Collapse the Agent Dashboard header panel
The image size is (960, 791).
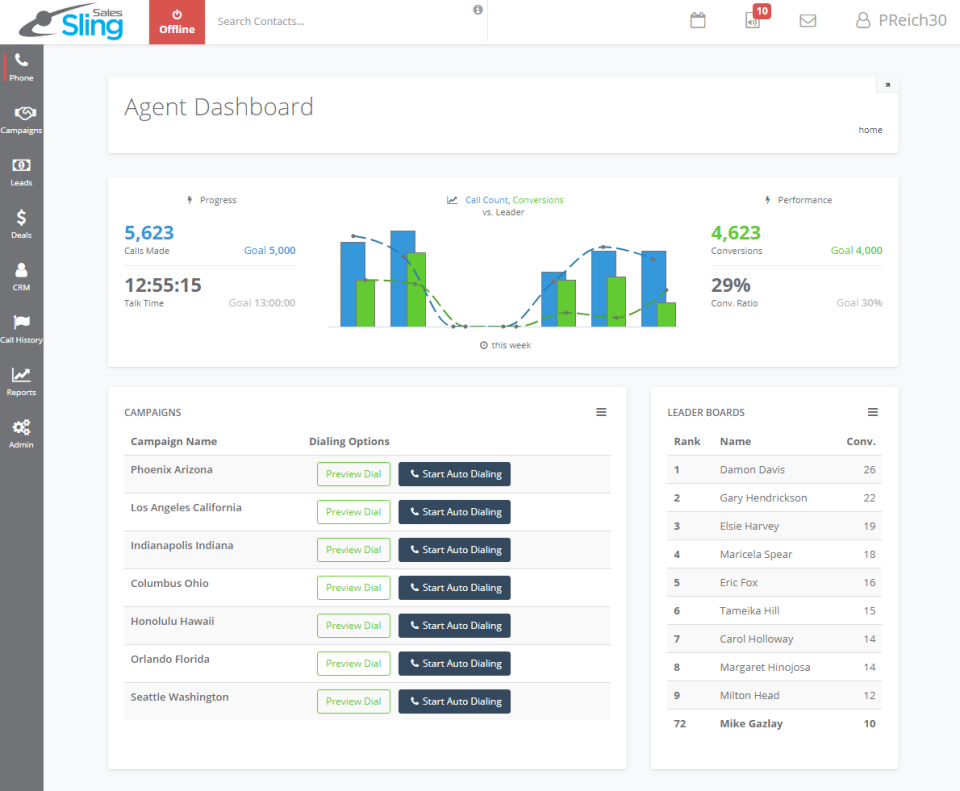point(887,84)
